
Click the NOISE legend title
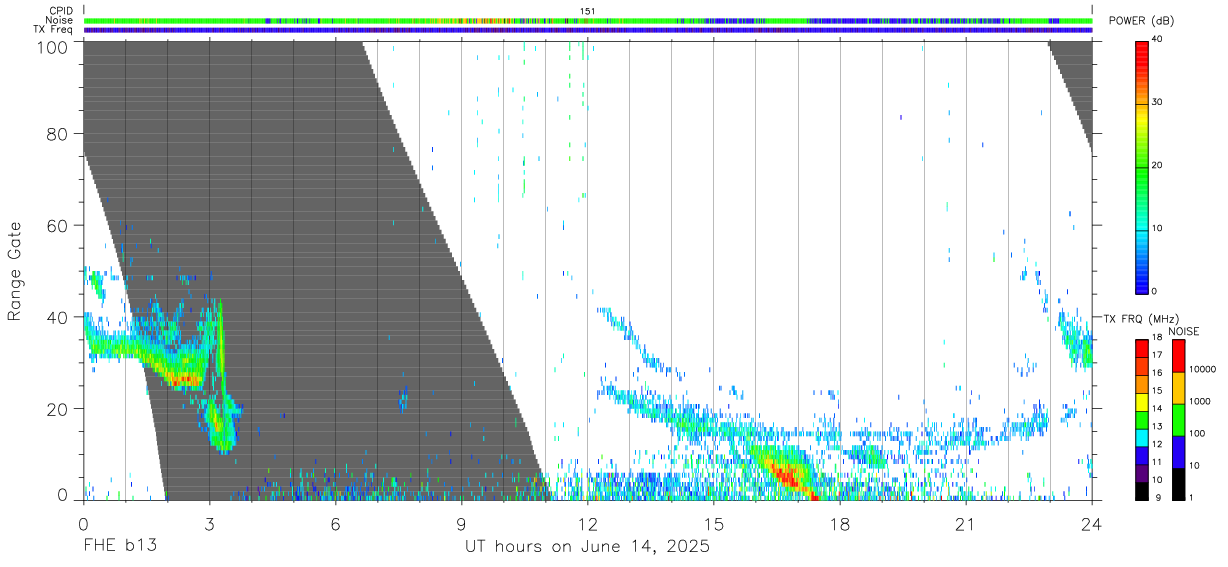tap(1184, 331)
